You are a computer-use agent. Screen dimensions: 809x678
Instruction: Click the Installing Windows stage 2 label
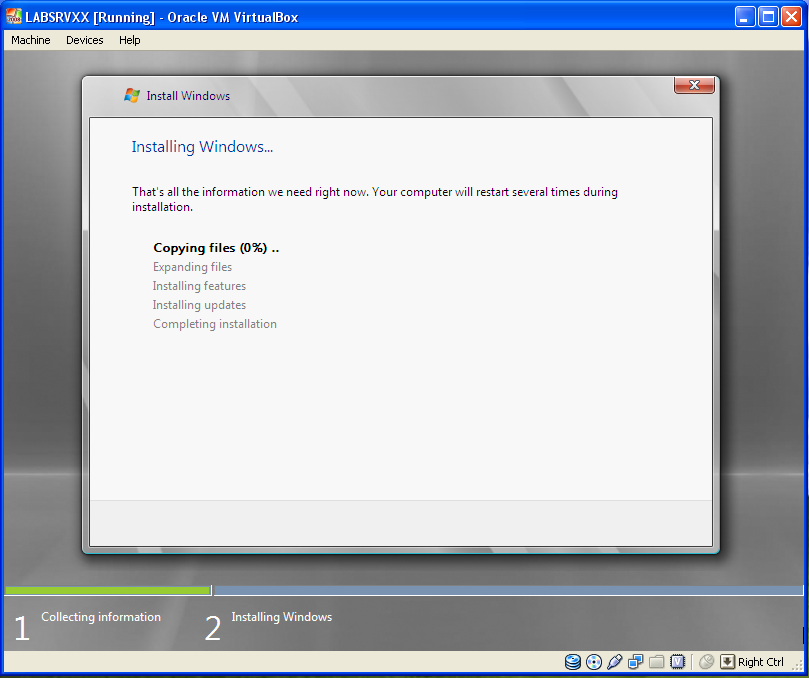coord(282,617)
